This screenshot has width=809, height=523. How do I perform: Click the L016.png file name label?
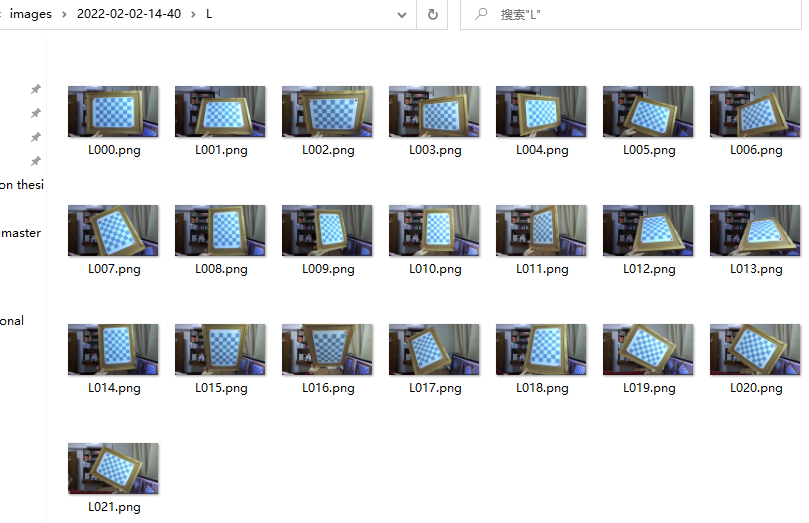[328, 388]
